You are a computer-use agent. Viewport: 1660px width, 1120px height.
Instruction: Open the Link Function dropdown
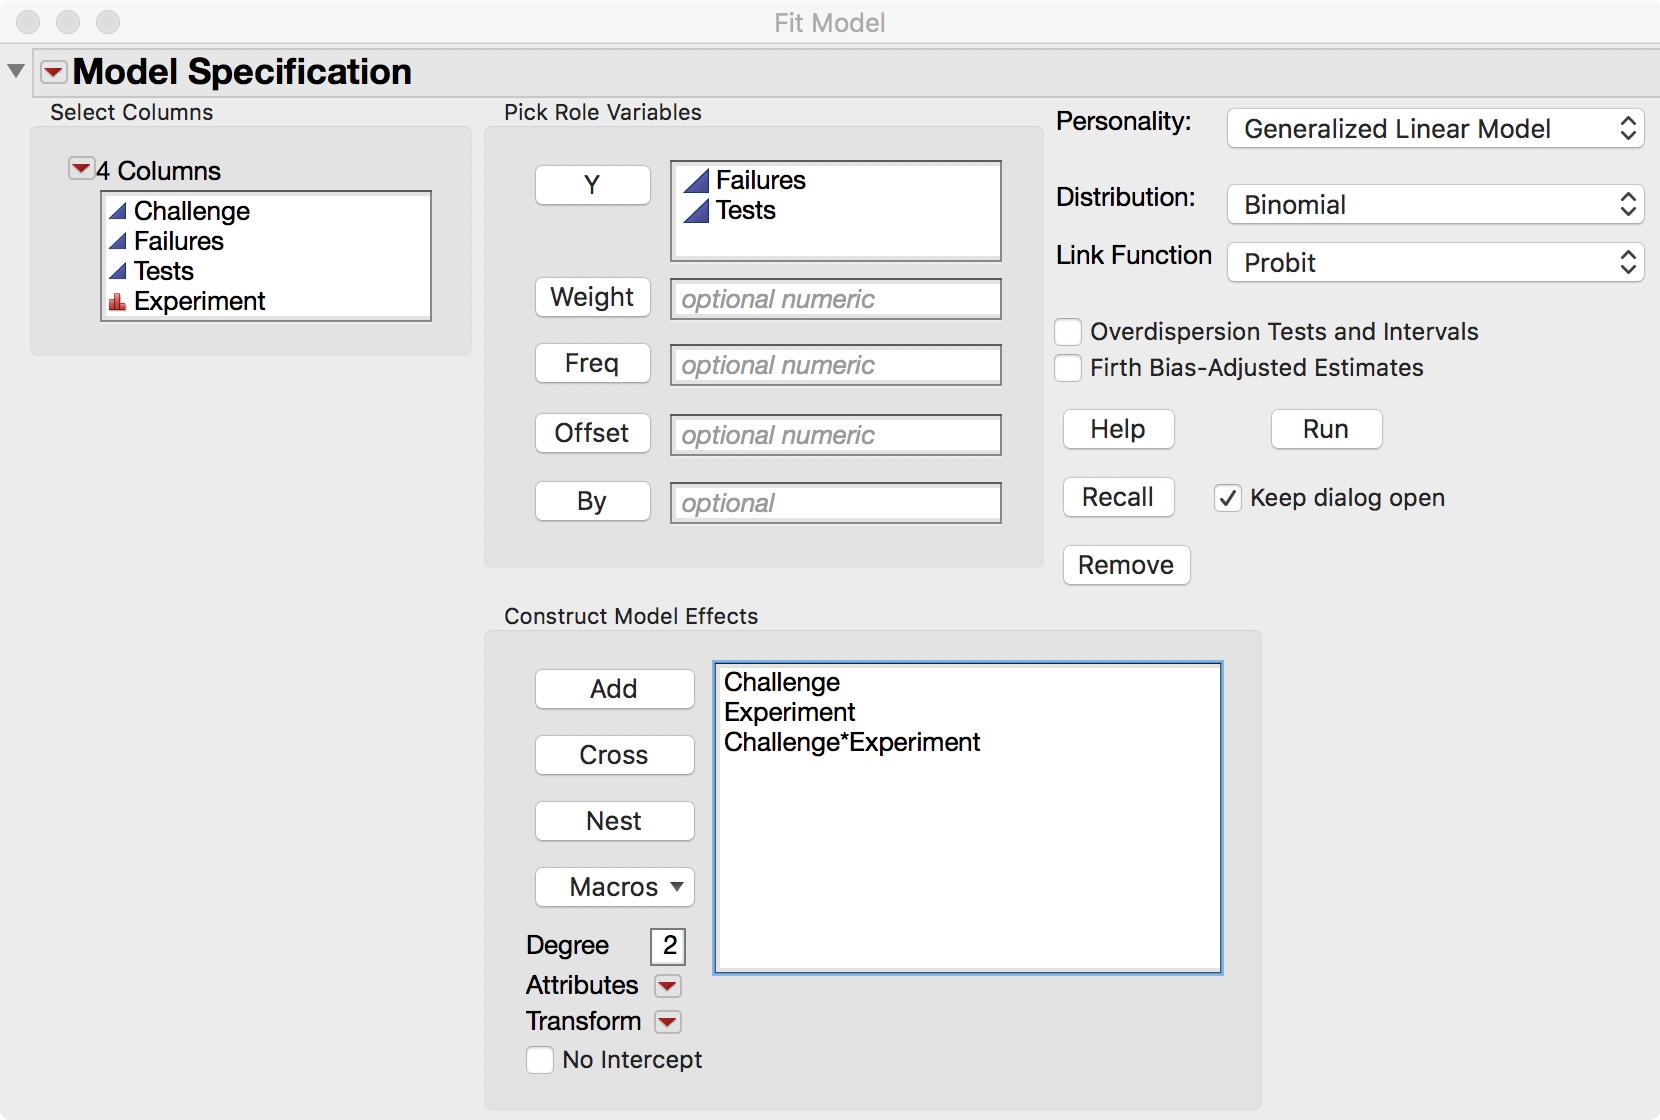(1434, 262)
